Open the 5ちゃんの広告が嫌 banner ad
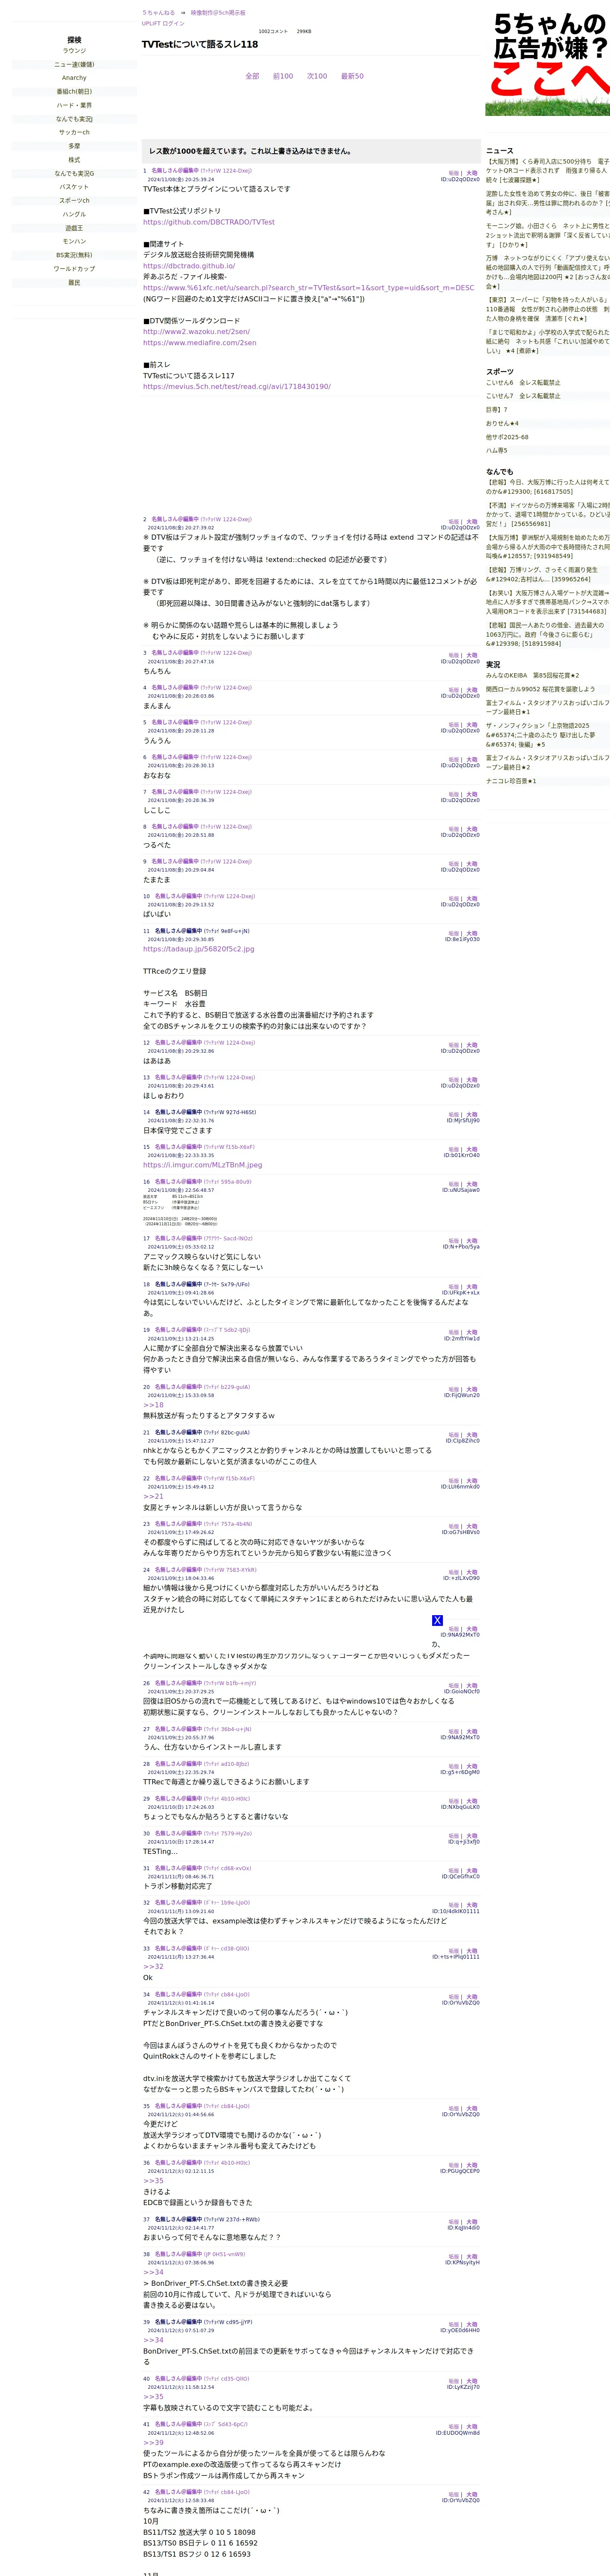Screen dimensions: 610x2576 (x=547, y=63)
